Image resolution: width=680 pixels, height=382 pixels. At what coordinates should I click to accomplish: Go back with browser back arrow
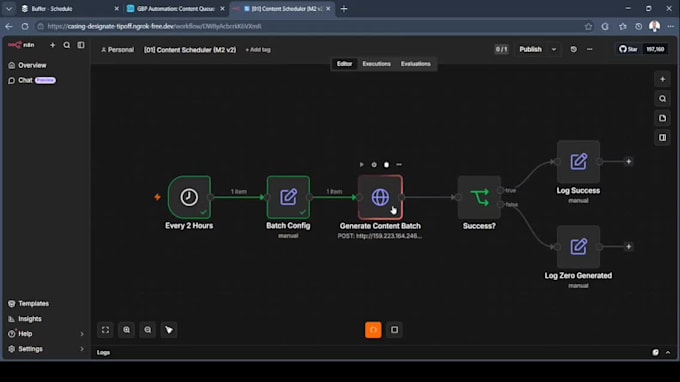[9, 26]
